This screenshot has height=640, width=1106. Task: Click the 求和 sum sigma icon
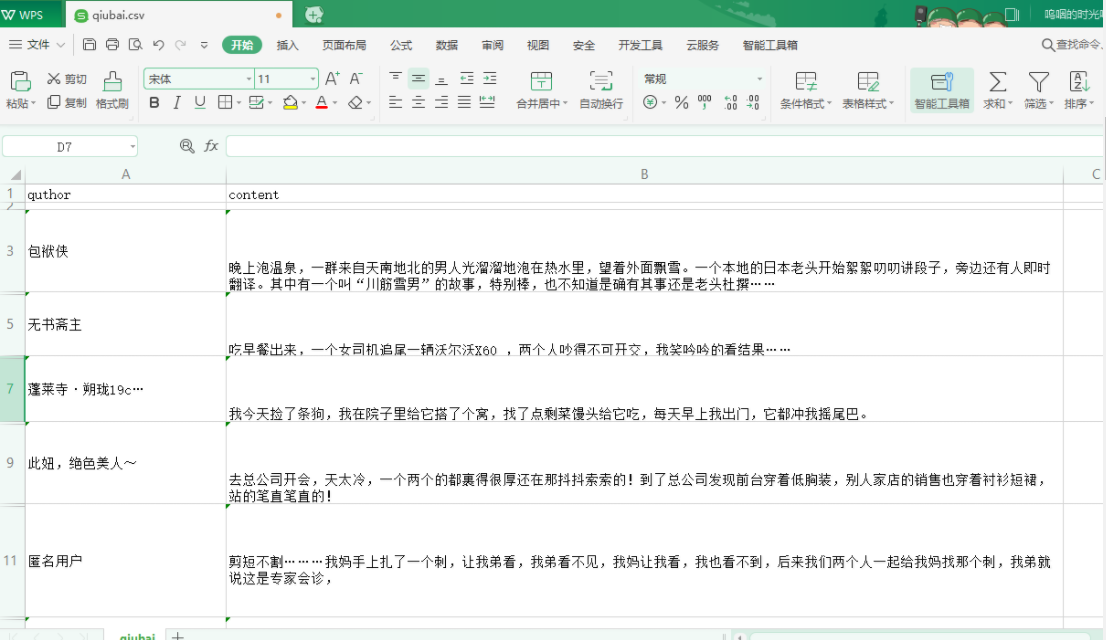click(x=997, y=82)
